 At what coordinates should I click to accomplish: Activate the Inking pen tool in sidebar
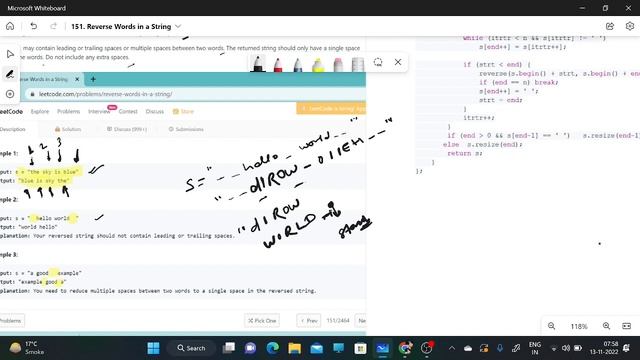click(10, 74)
